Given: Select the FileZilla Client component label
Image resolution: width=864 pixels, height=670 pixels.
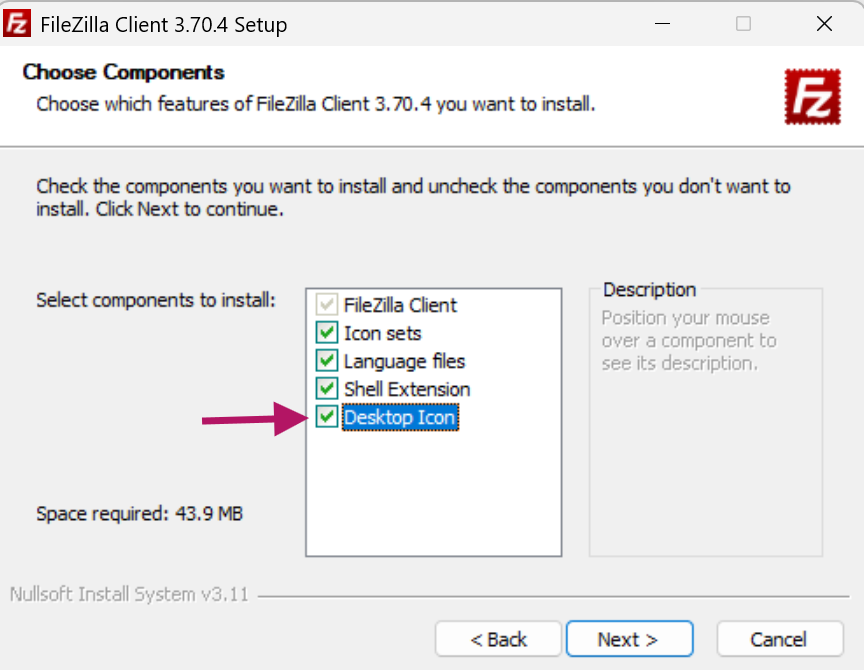Looking at the screenshot, I should click(x=400, y=305).
